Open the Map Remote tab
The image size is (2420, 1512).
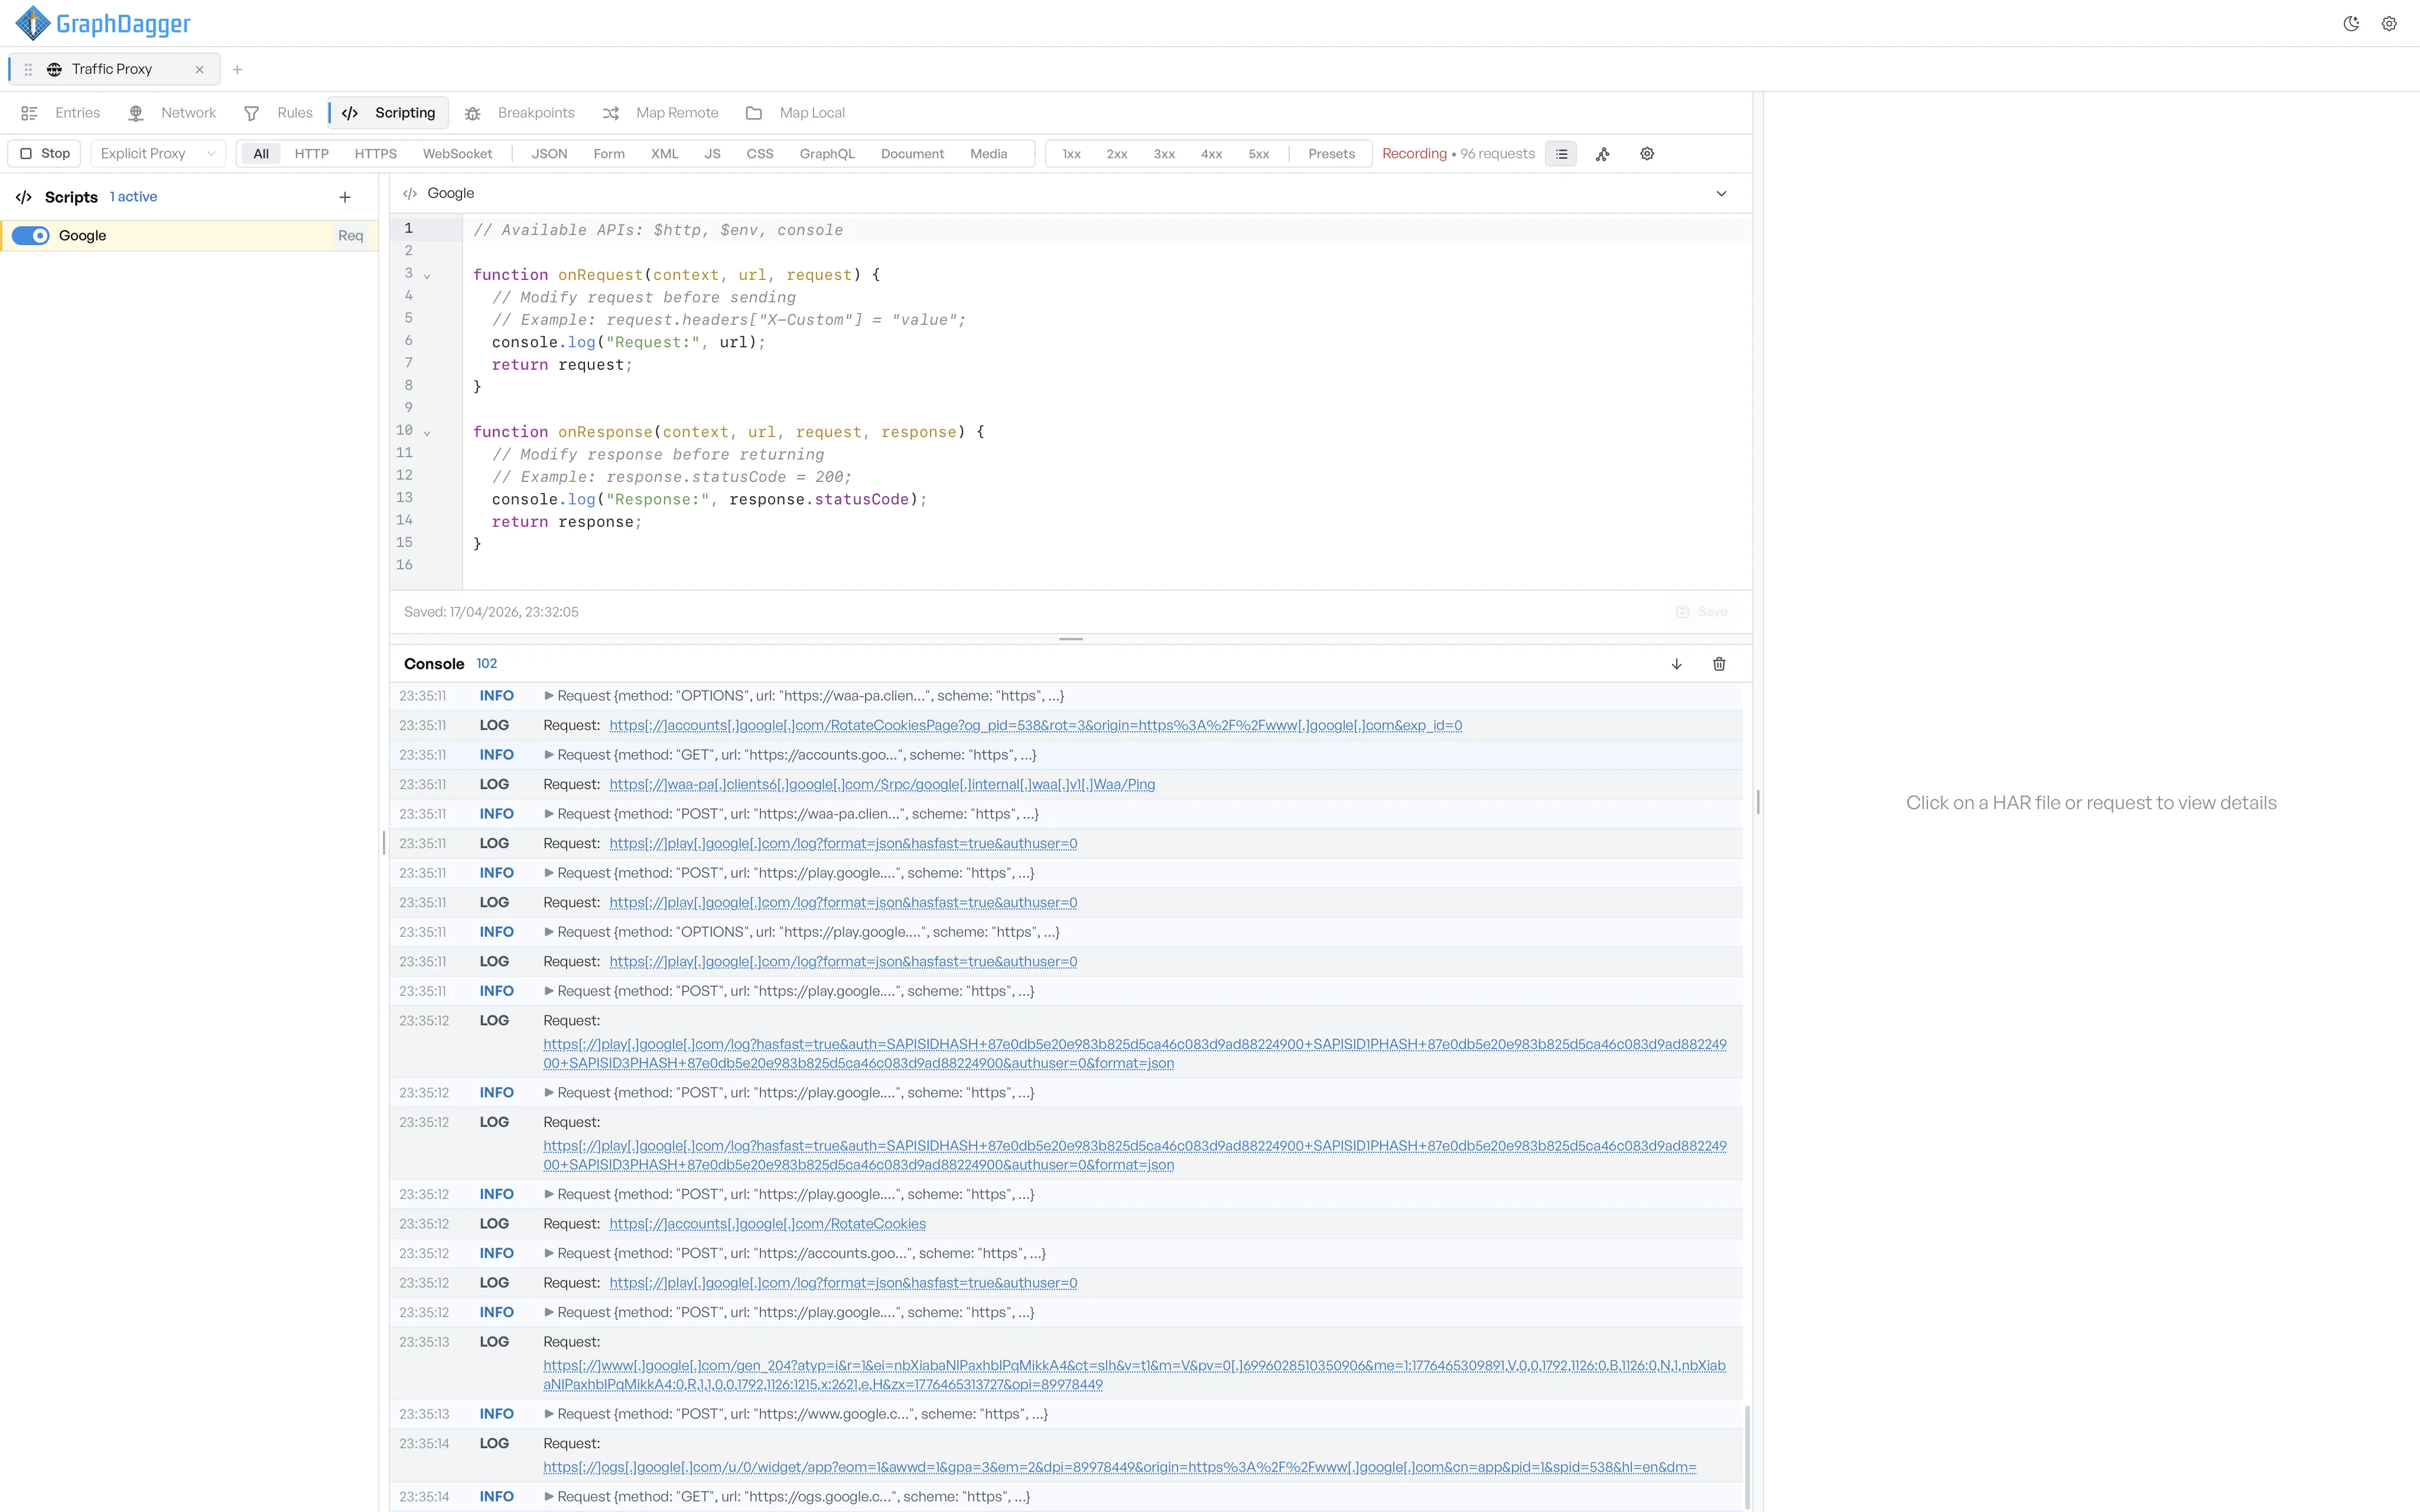[x=661, y=113]
